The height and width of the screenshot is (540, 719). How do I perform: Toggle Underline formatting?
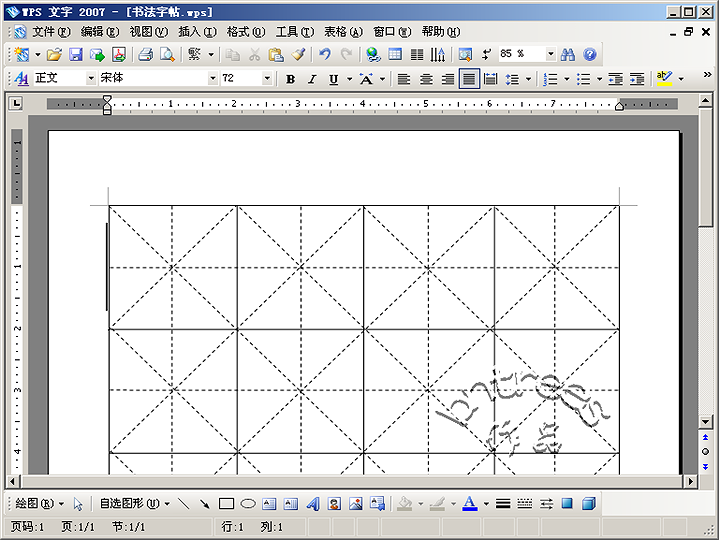[x=334, y=79]
